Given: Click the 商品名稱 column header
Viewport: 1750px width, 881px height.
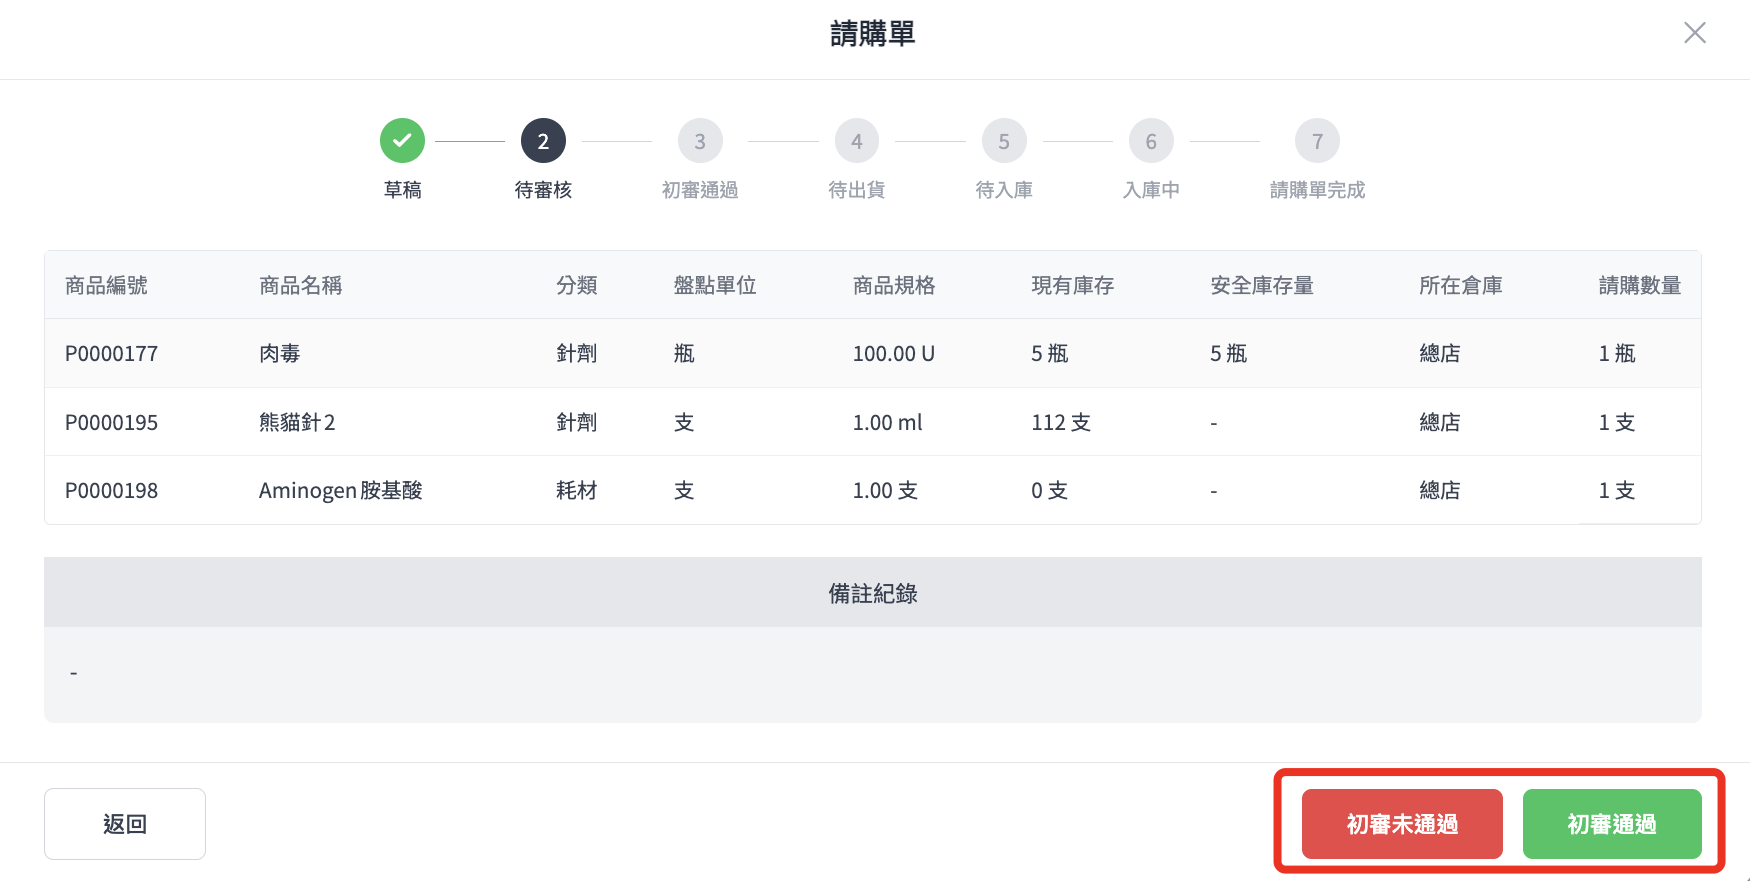Looking at the screenshot, I should tap(300, 285).
